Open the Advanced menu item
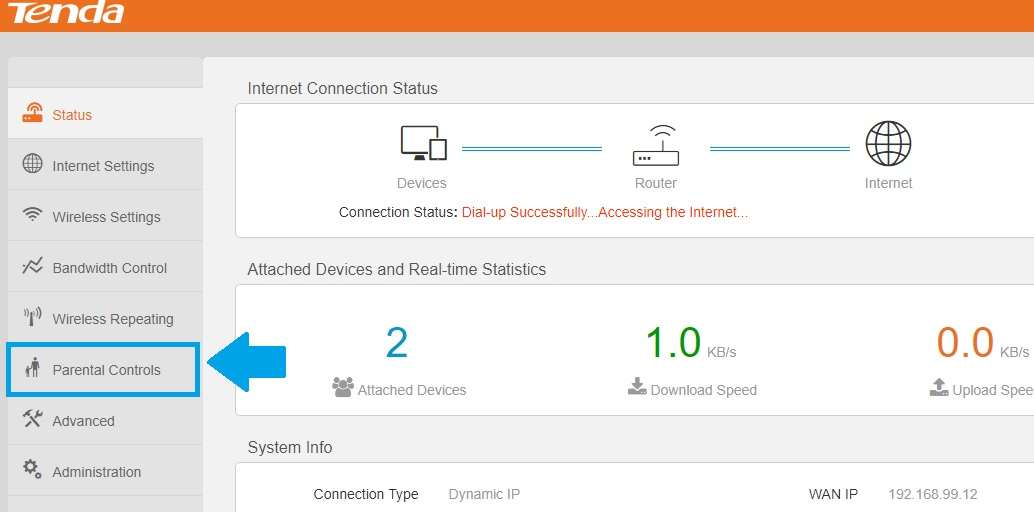The width and height of the screenshot is (1034, 512). coord(105,420)
